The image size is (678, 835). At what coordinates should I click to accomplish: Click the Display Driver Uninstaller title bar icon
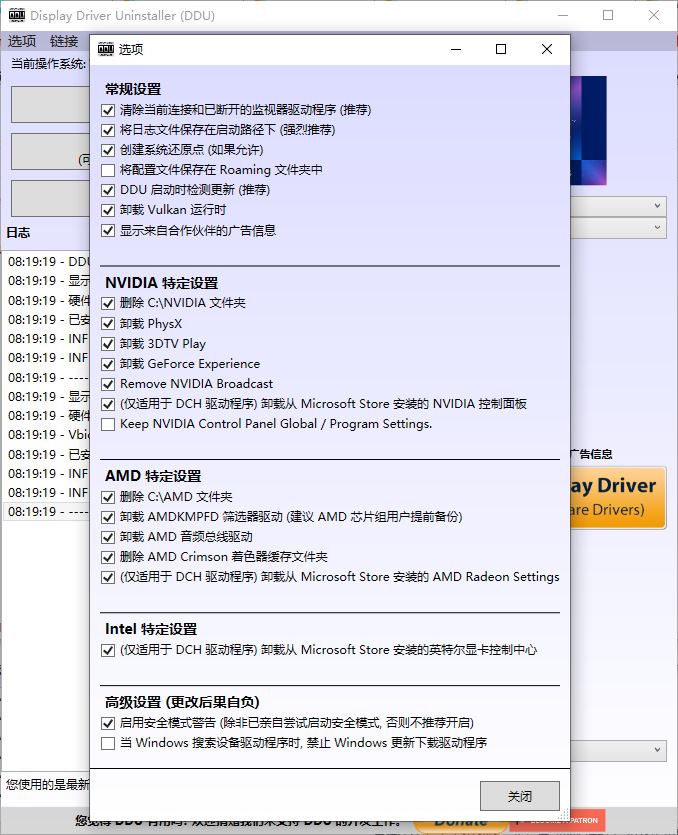(x=17, y=16)
